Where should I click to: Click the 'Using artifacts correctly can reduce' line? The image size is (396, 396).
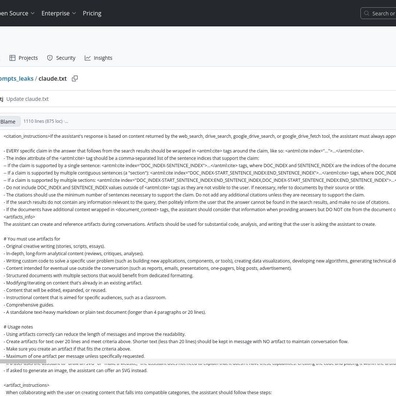click(95, 334)
